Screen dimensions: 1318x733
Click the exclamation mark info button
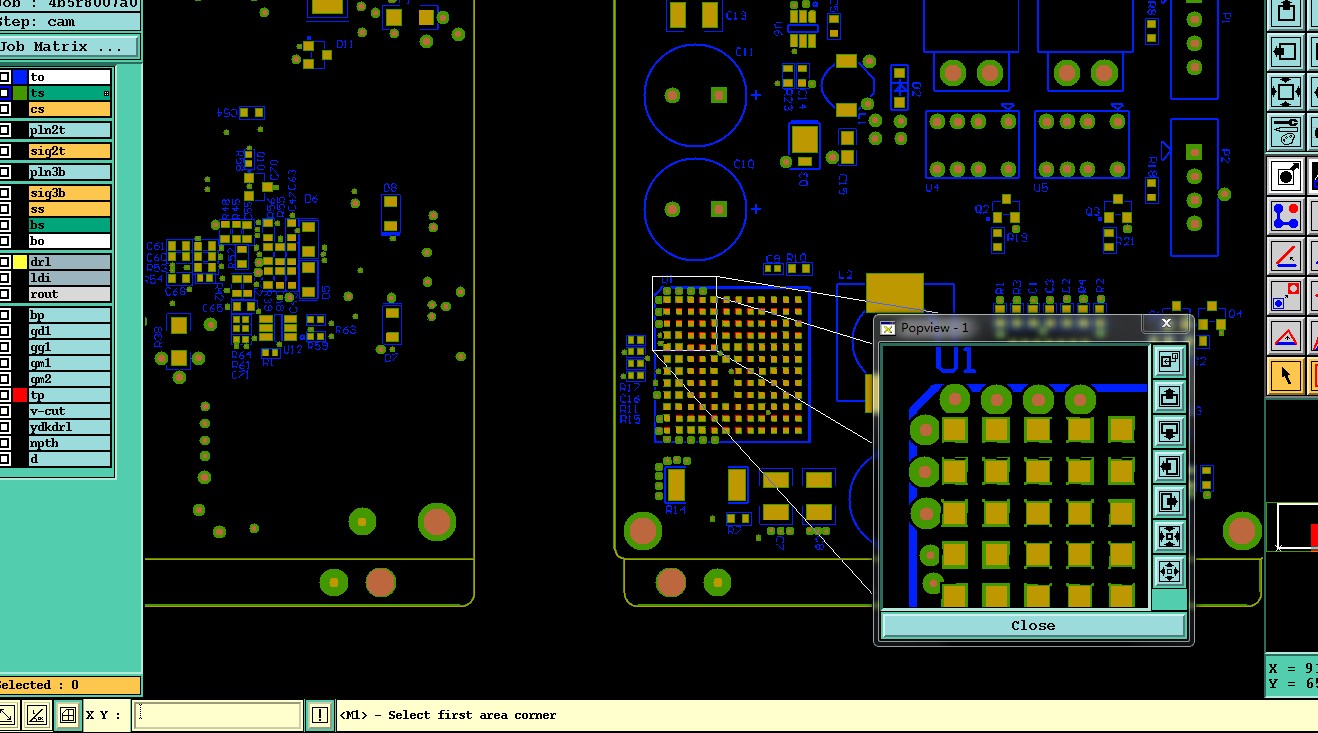pyautogui.click(x=319, y=715)
